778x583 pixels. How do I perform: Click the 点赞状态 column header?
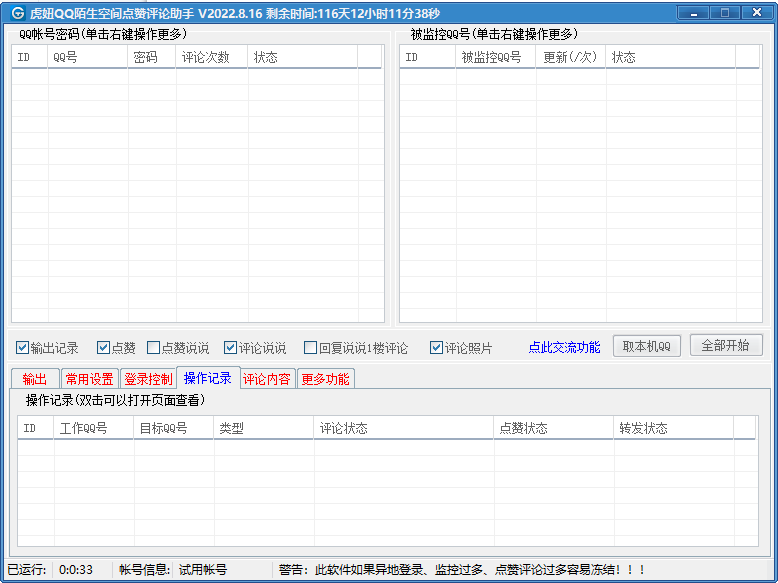click(x=554, y=428)
